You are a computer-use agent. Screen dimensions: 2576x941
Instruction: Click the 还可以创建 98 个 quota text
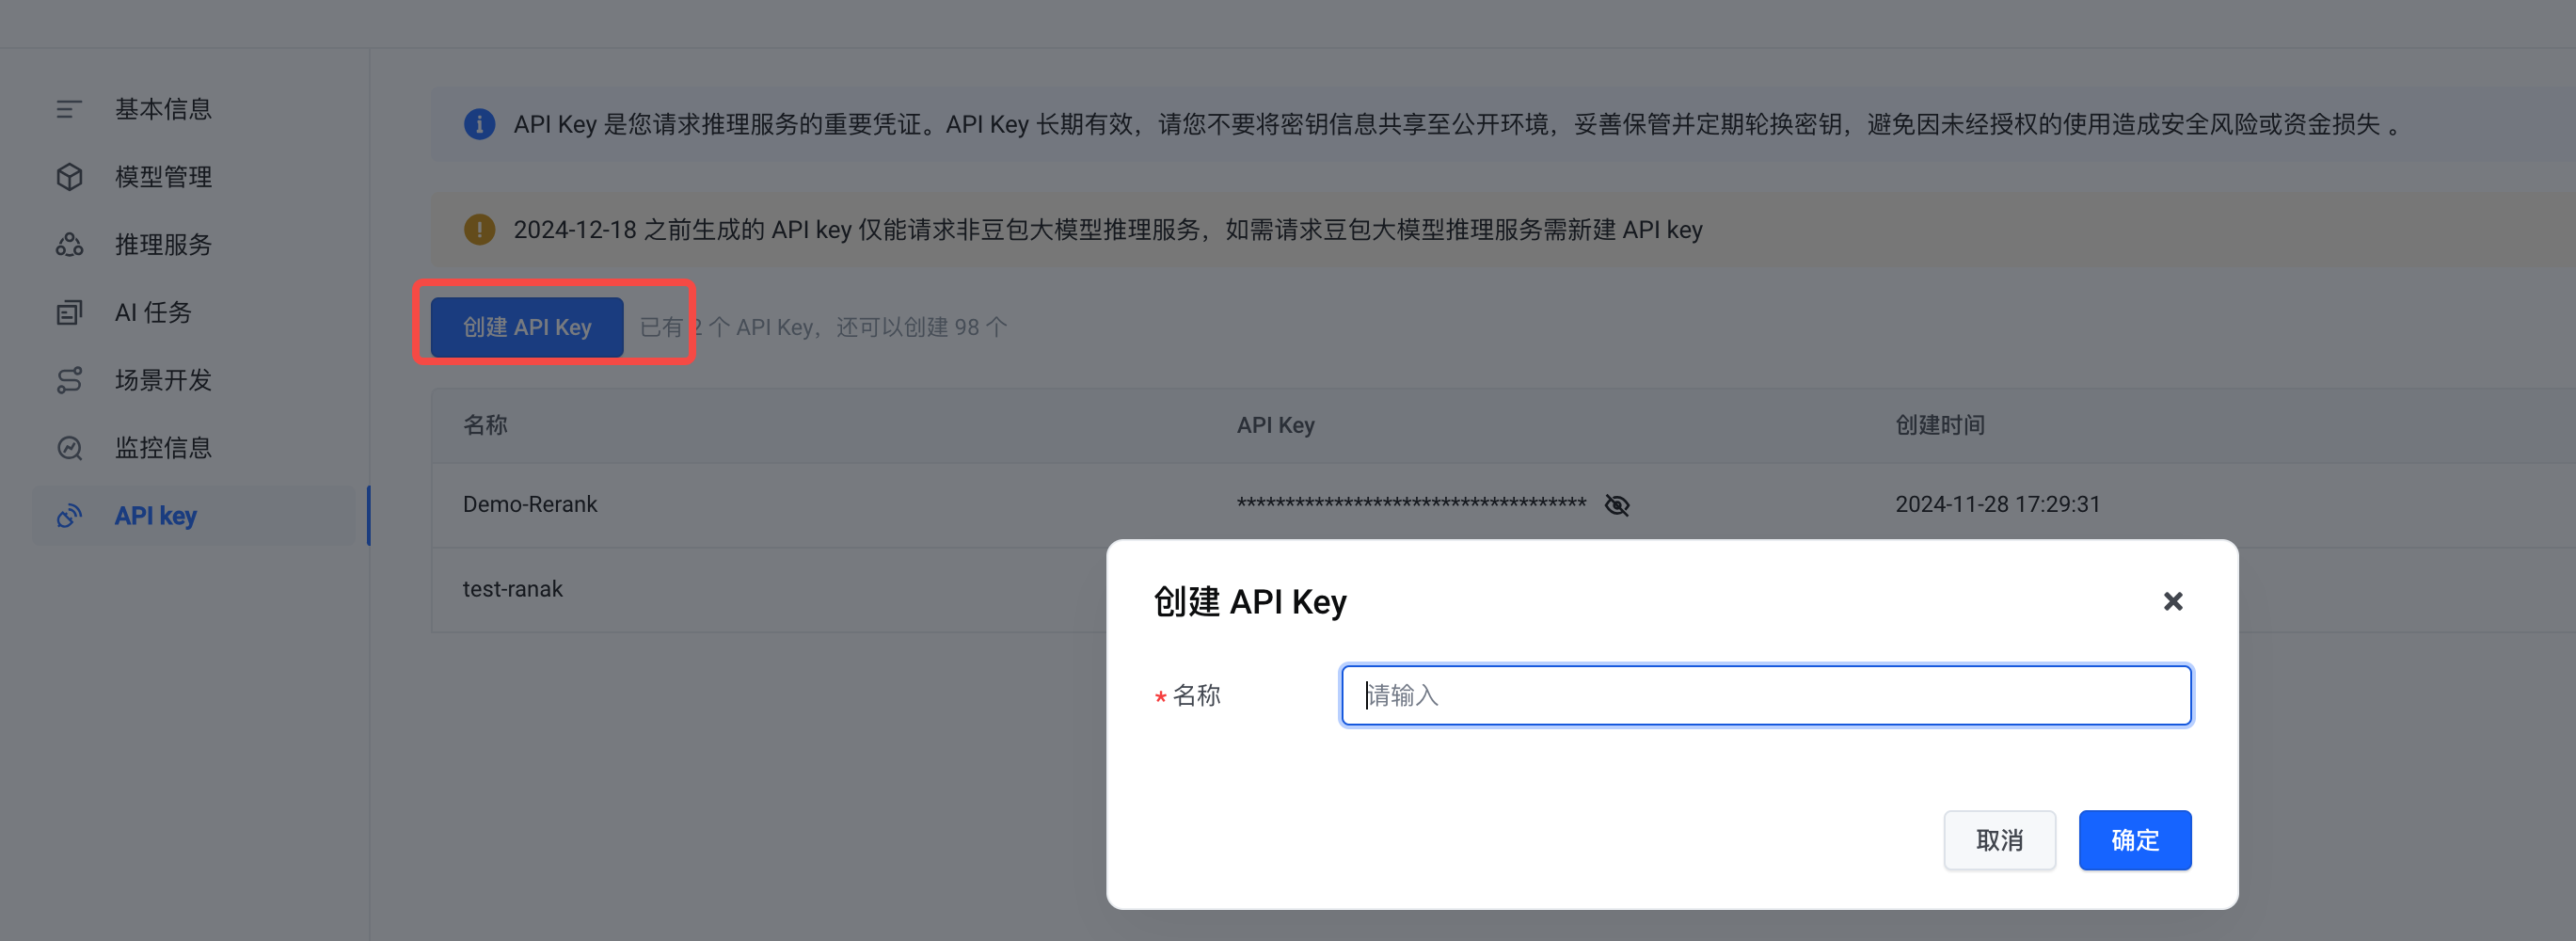(x=921, y=327)
